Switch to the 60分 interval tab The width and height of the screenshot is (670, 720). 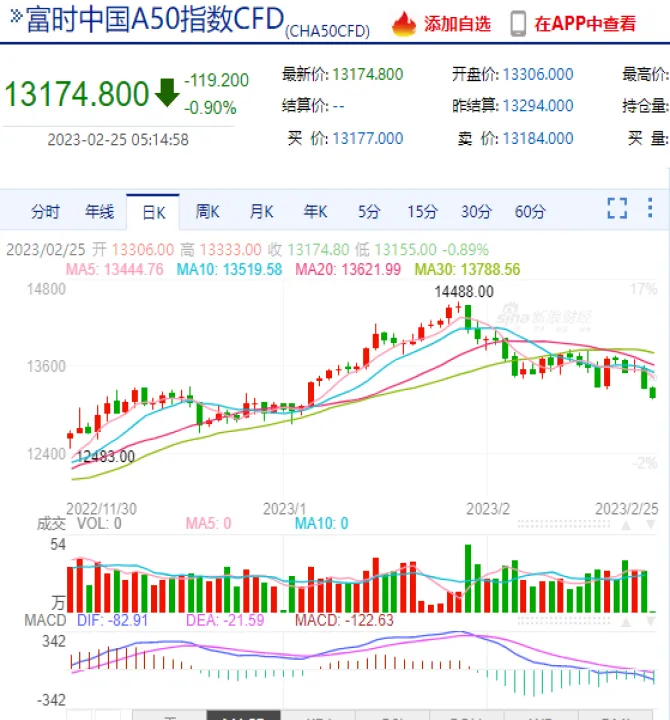click(x=530, y=212)
